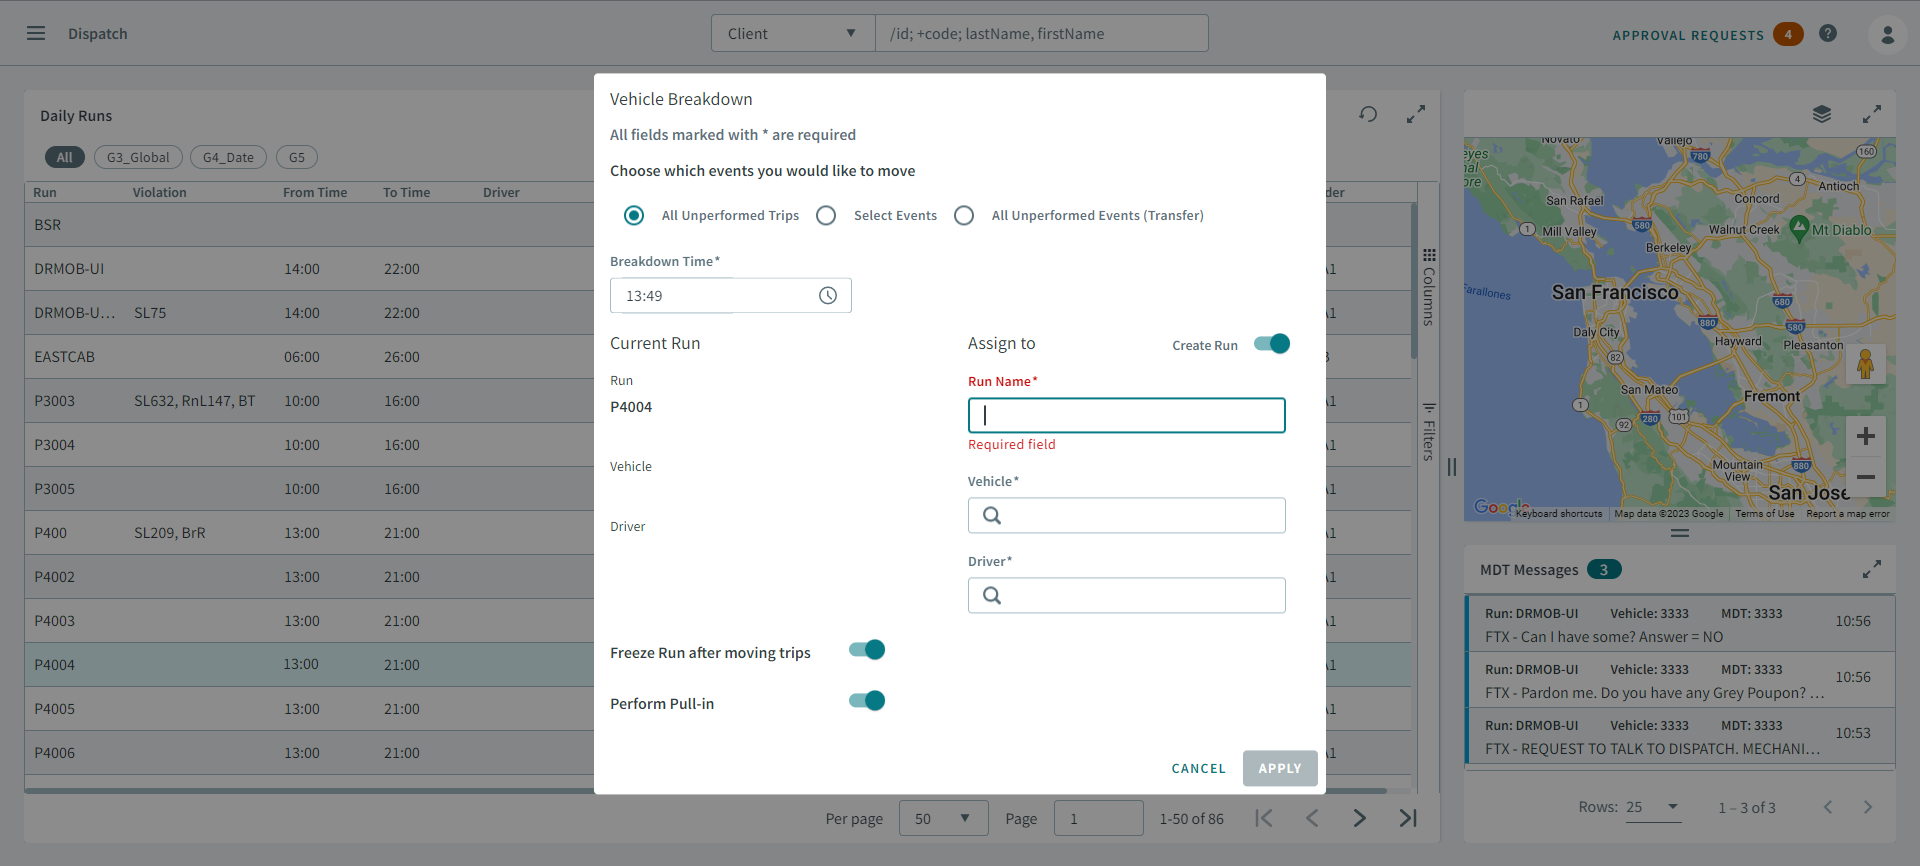Go to previous MDT Messages page
The image size is (1920, 866).
click(x=1828, y=807)
